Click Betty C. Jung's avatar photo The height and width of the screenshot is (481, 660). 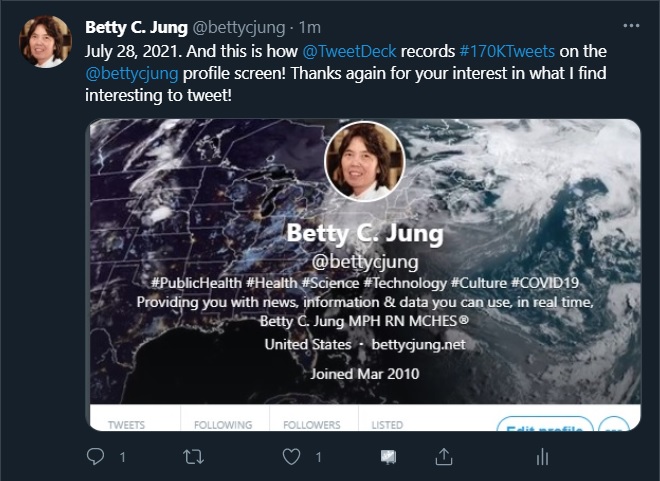[45, 42]
